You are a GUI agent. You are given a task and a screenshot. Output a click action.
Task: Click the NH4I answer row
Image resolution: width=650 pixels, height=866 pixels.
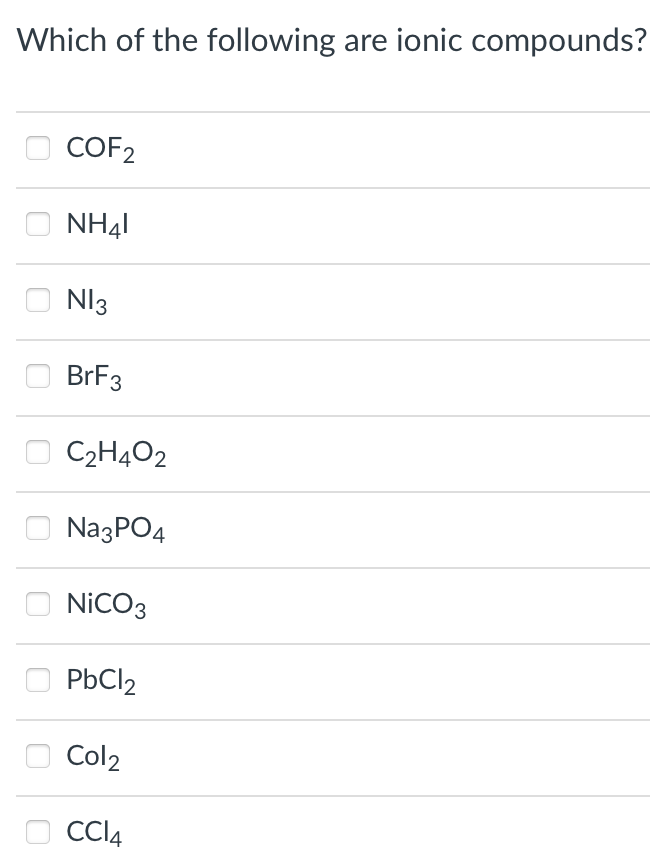(95, 224)
